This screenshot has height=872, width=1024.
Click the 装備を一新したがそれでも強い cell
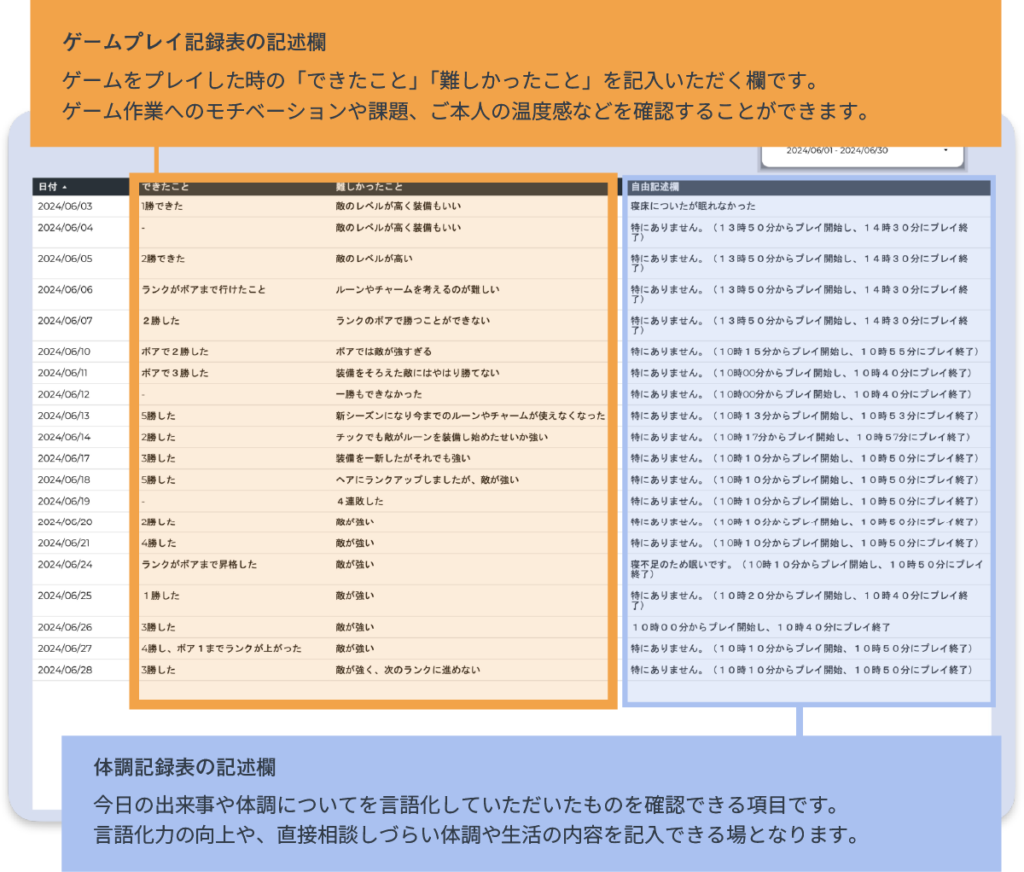coord(403,458)
